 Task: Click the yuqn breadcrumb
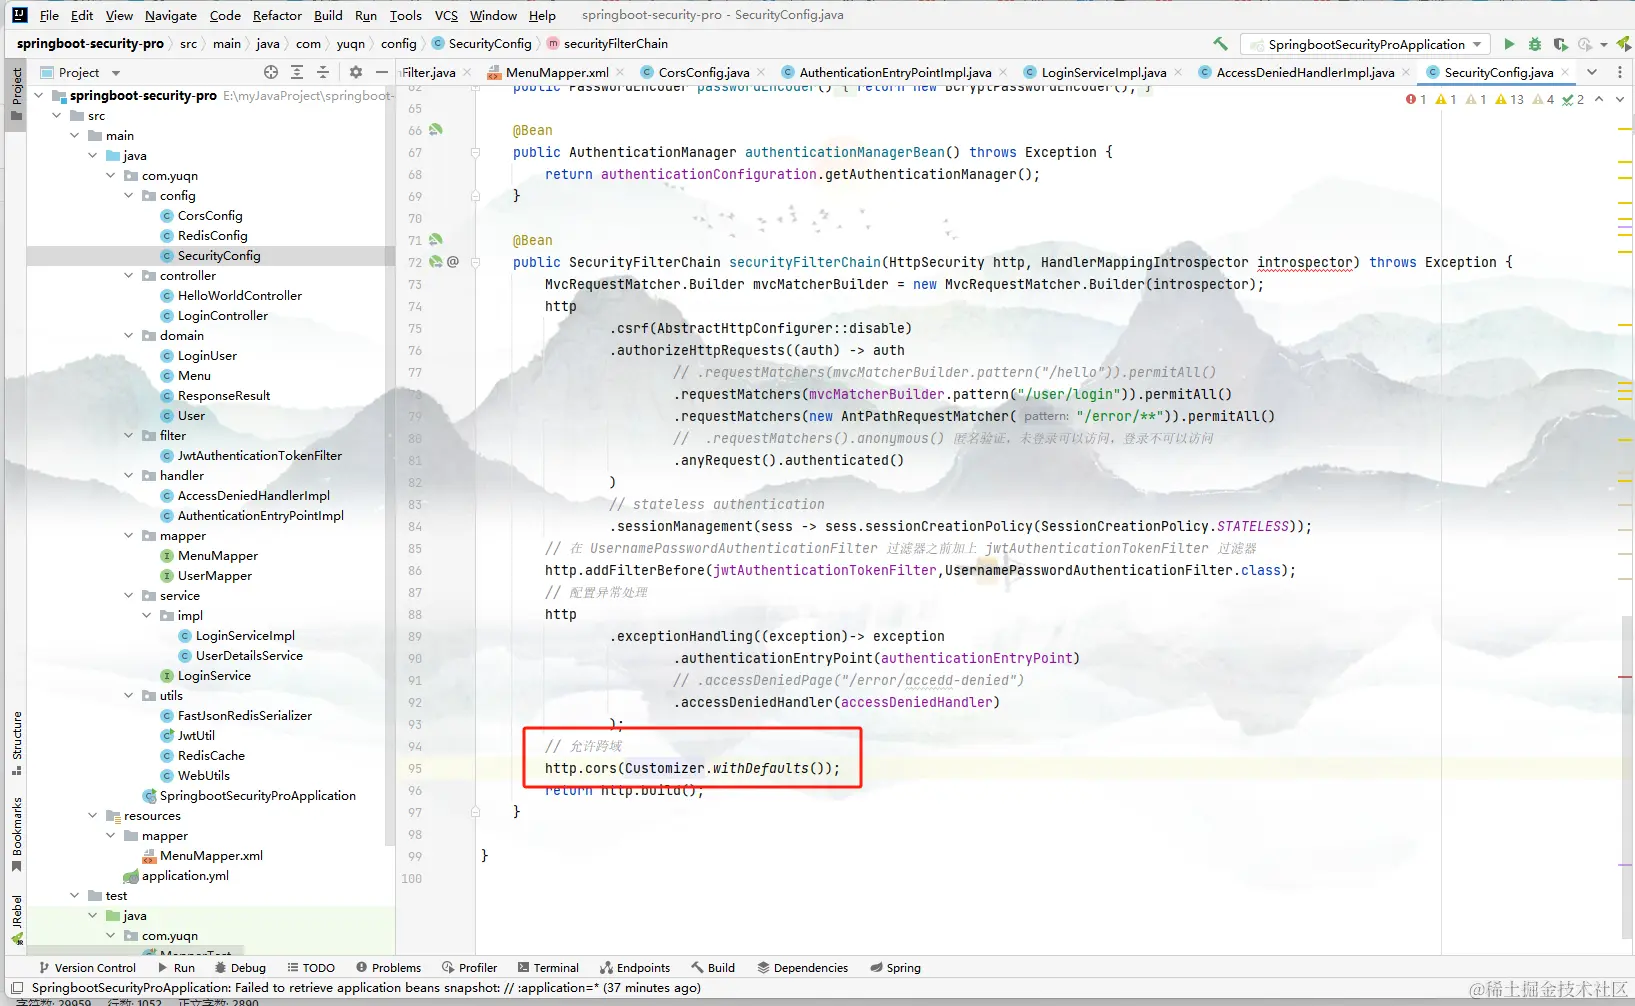click(x=350, y=44)
